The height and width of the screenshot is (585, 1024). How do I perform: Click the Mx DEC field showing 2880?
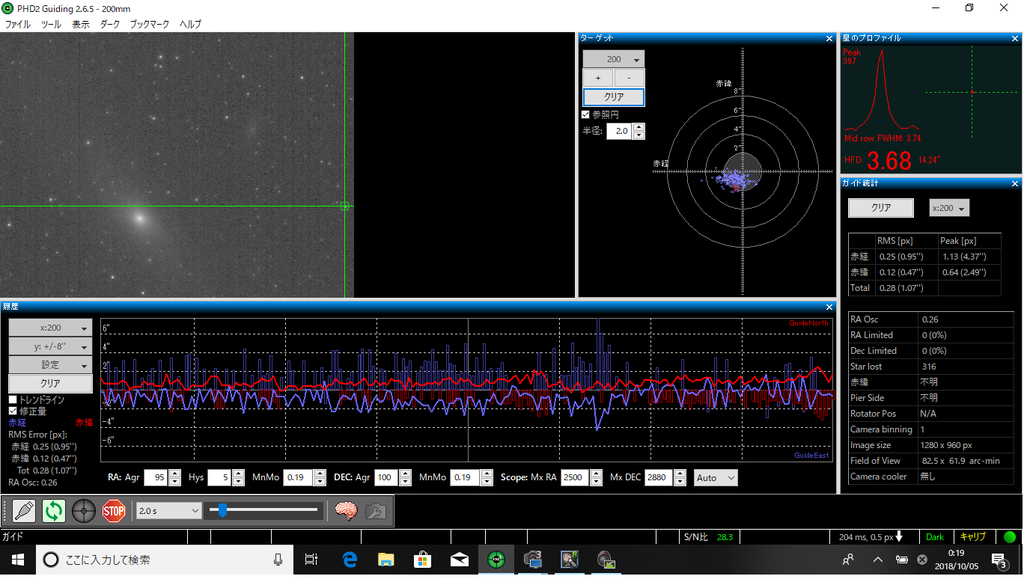tap(659, 478)
